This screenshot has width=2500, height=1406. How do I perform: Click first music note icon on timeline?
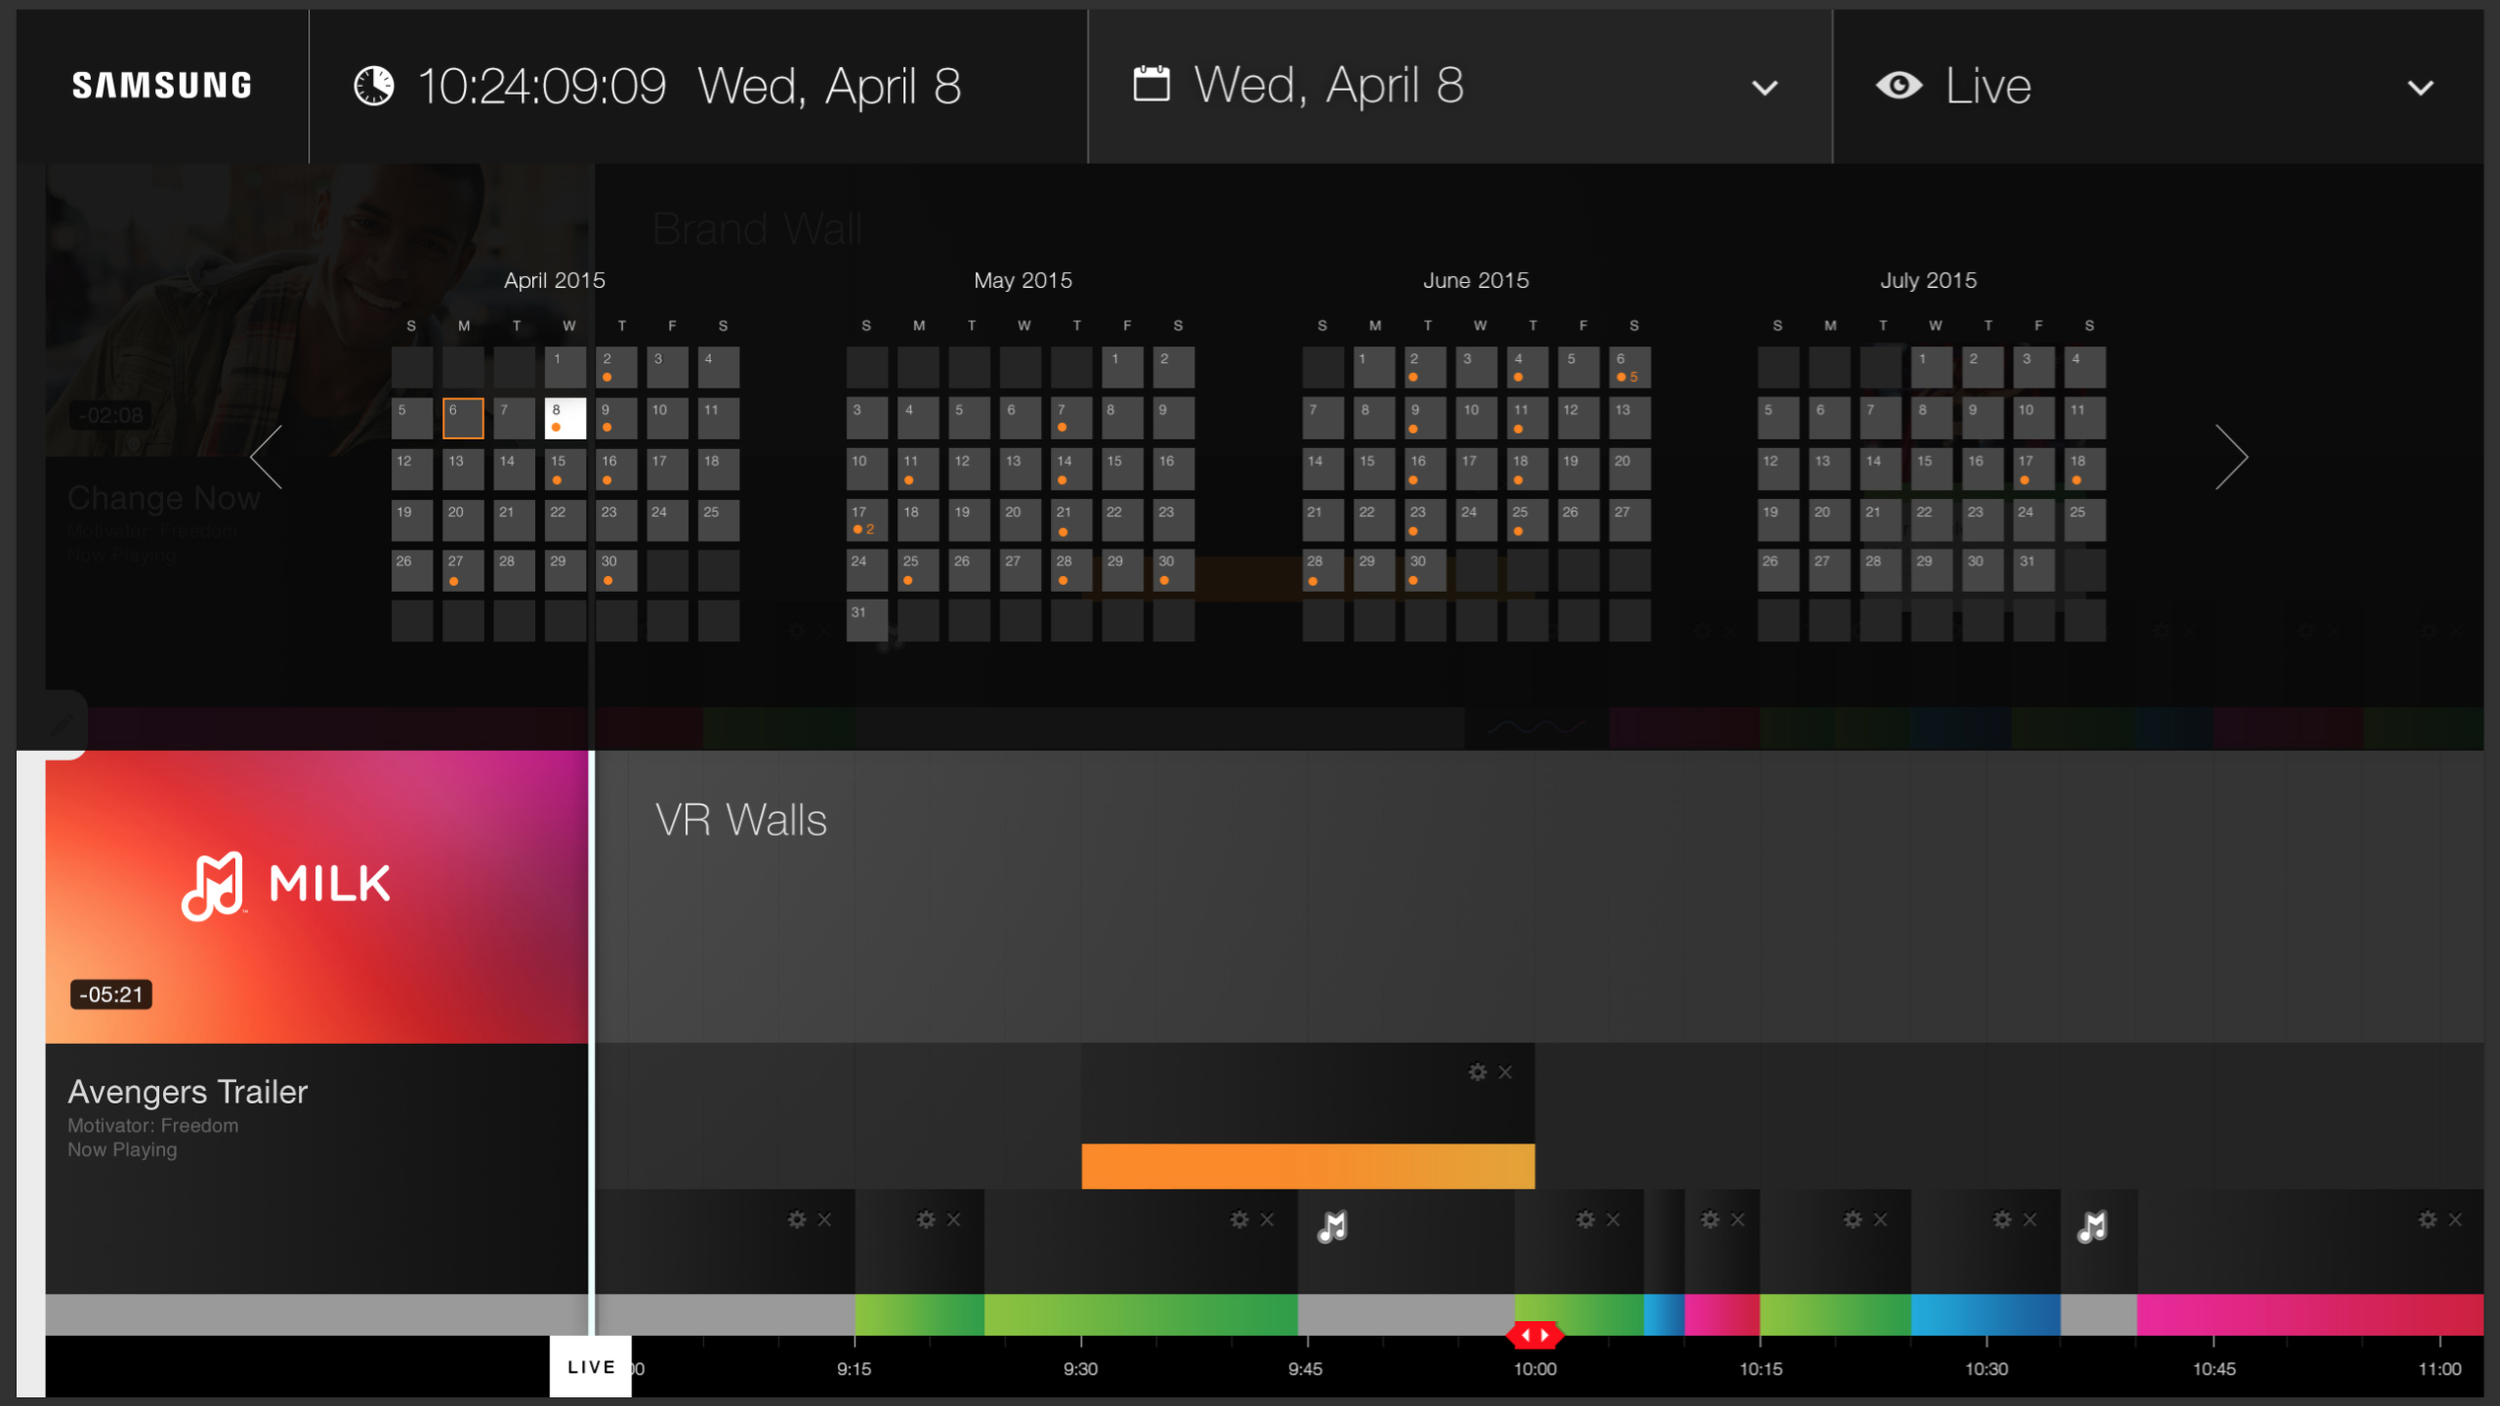(1332, 1226)
